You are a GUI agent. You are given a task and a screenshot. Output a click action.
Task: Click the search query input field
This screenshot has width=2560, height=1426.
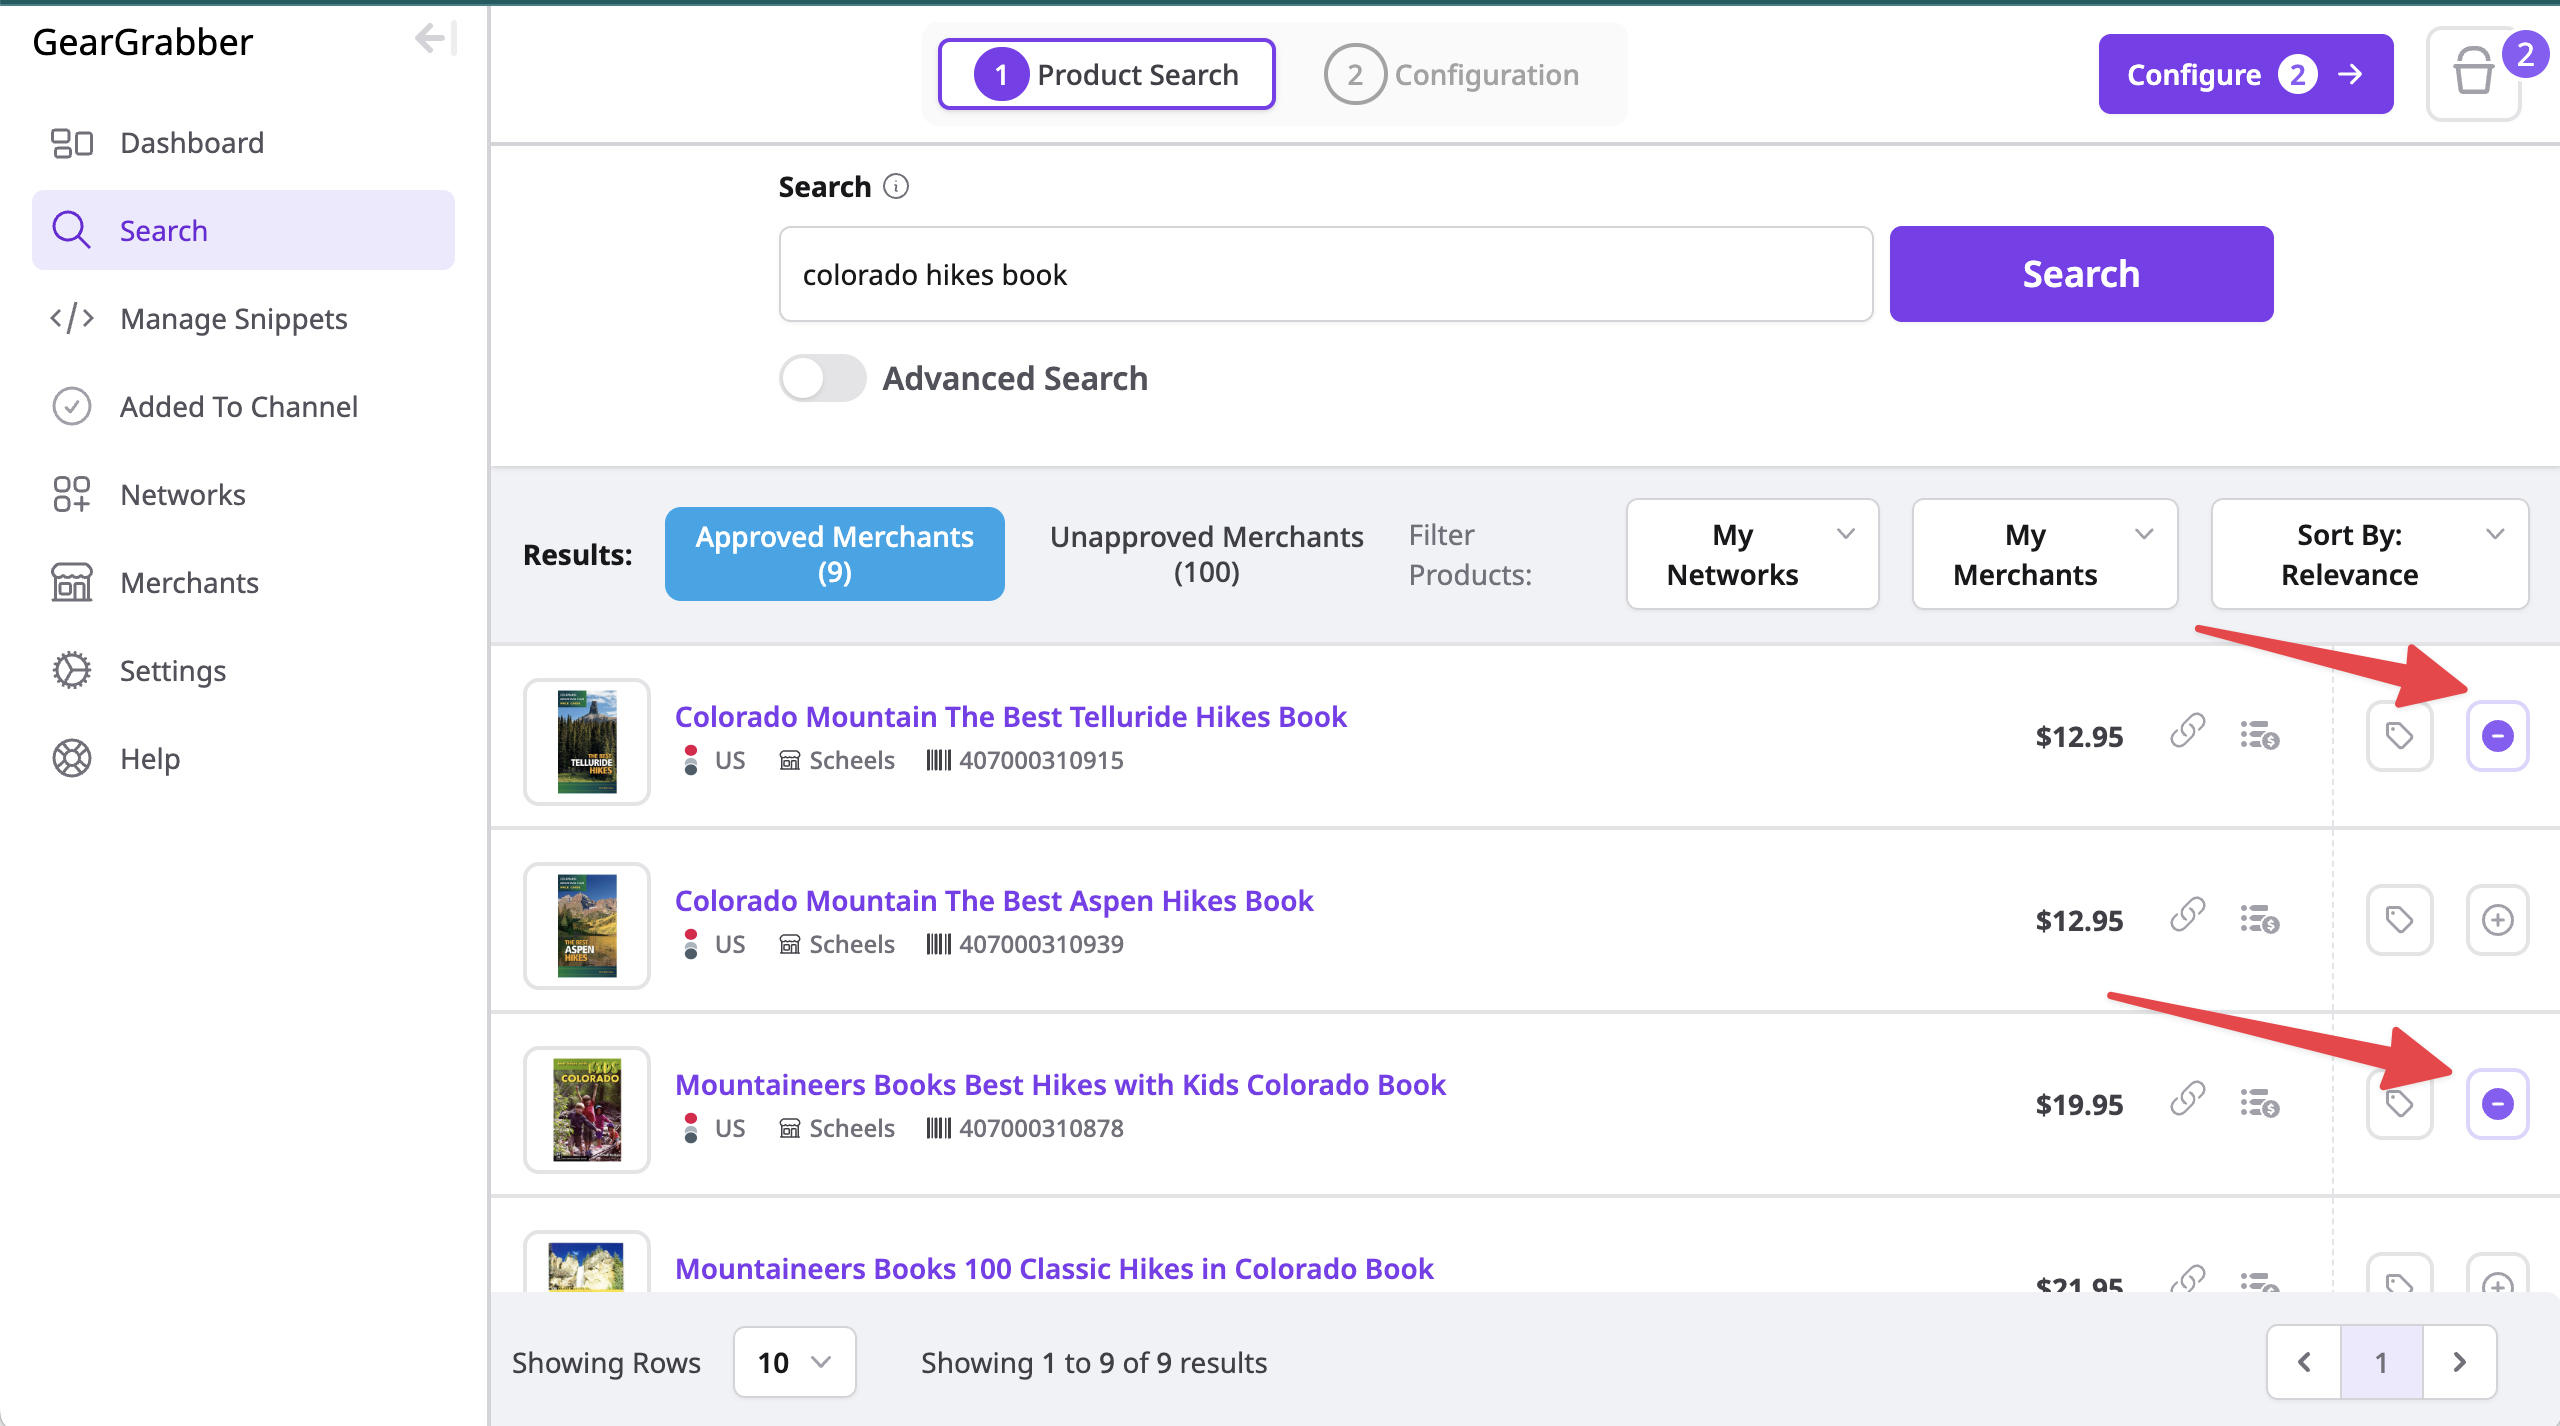(x=1325, y=275)
